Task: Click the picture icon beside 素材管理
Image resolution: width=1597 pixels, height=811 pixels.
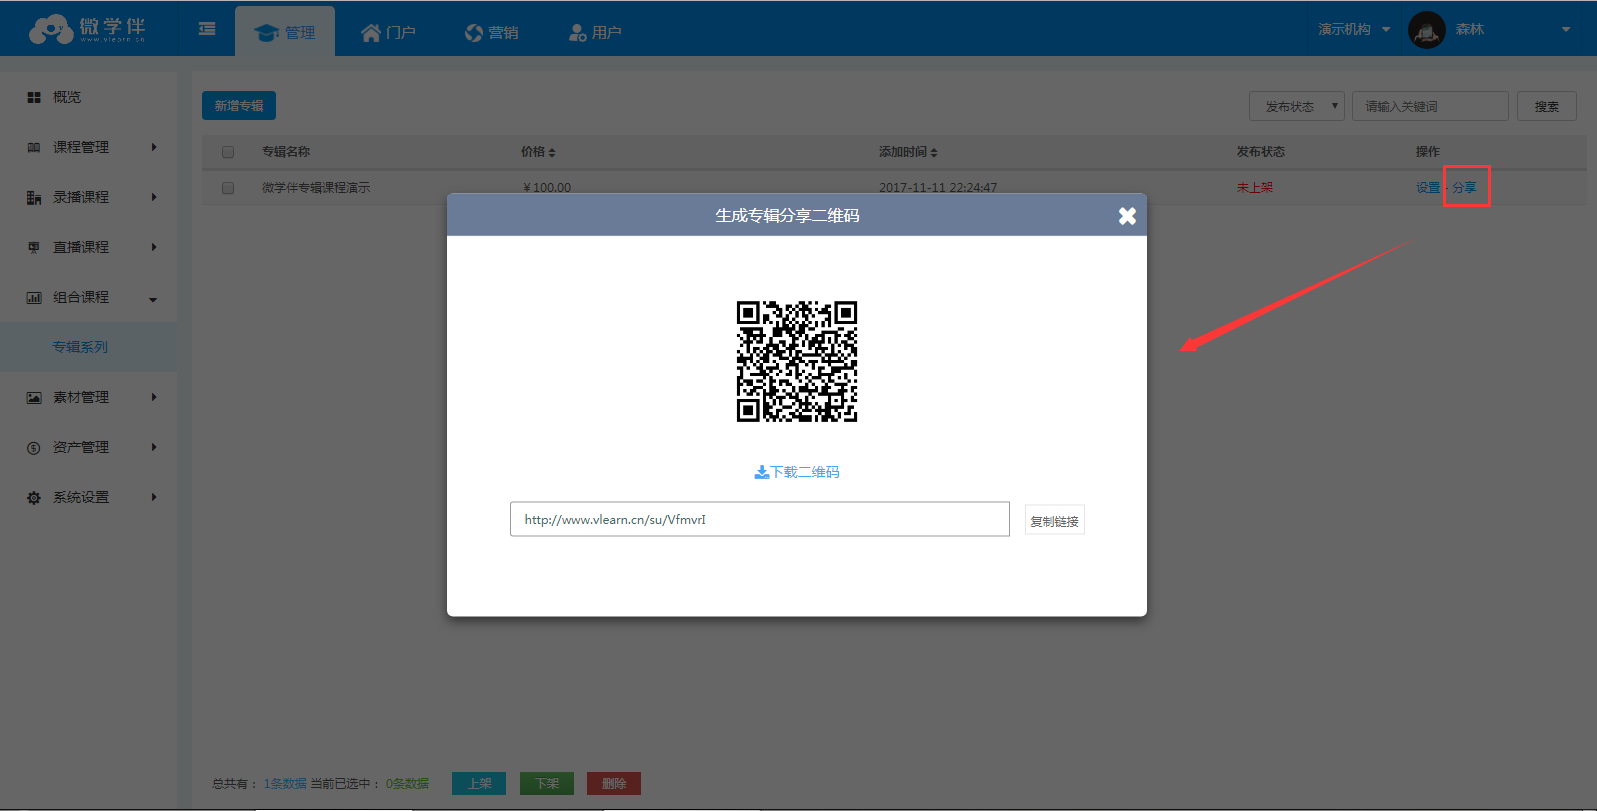Action: pyautogui.click(x=34, y=397)
